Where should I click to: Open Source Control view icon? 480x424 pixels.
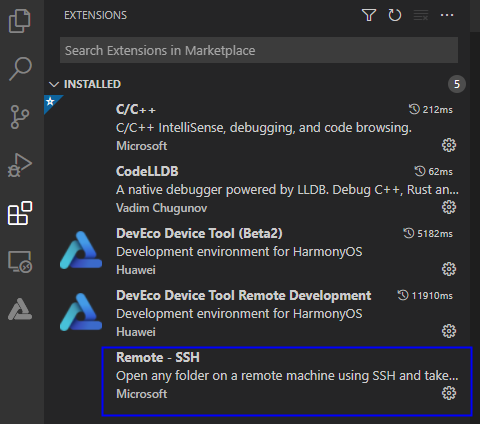pos(20,117)
